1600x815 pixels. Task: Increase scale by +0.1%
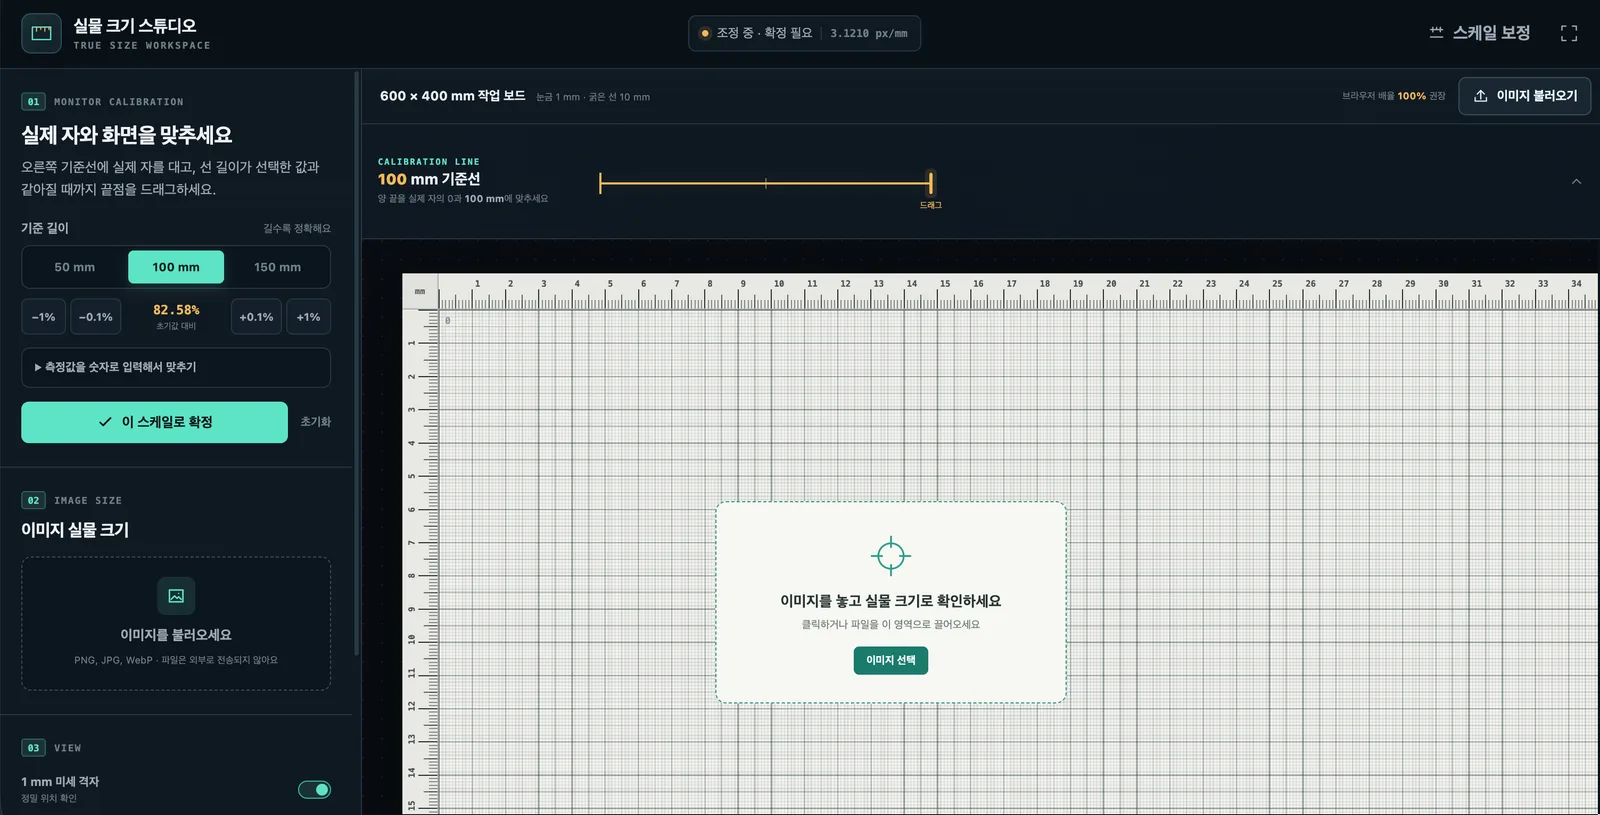tap(256, 317)
